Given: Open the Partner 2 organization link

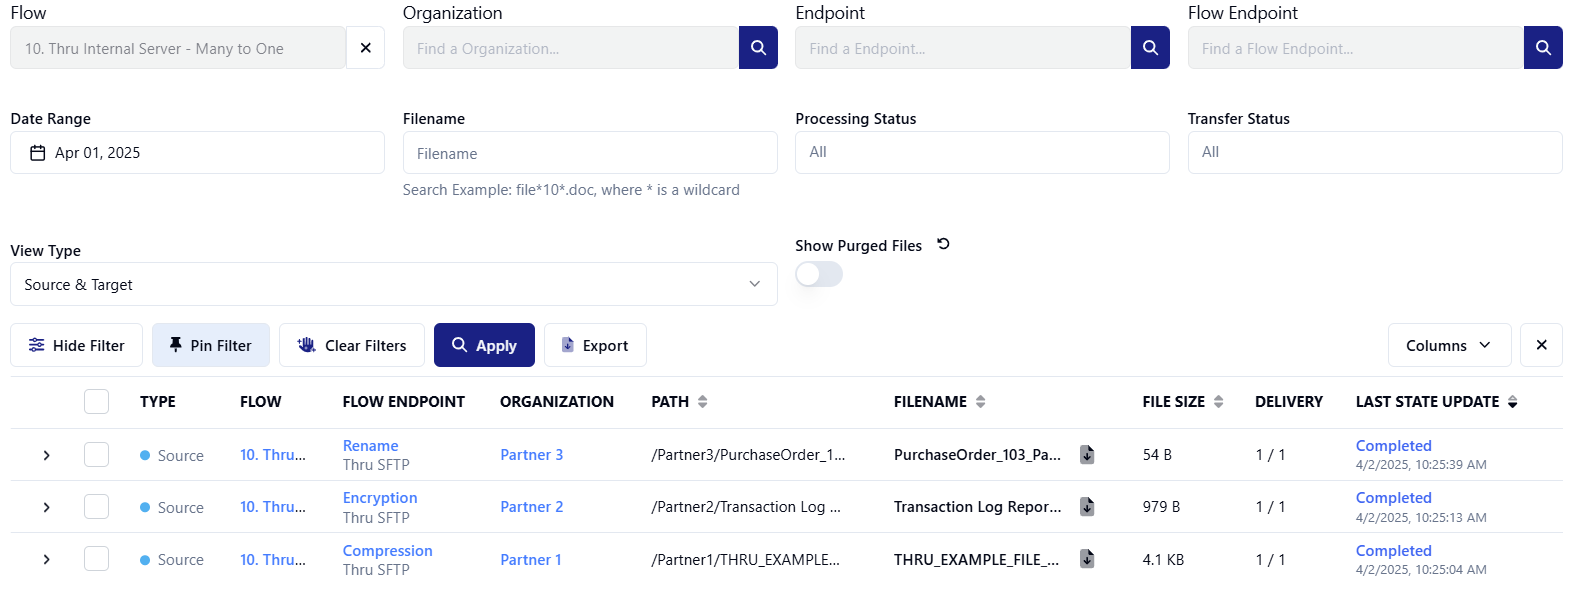Looking at the screenshot, I should coord(531,507).
